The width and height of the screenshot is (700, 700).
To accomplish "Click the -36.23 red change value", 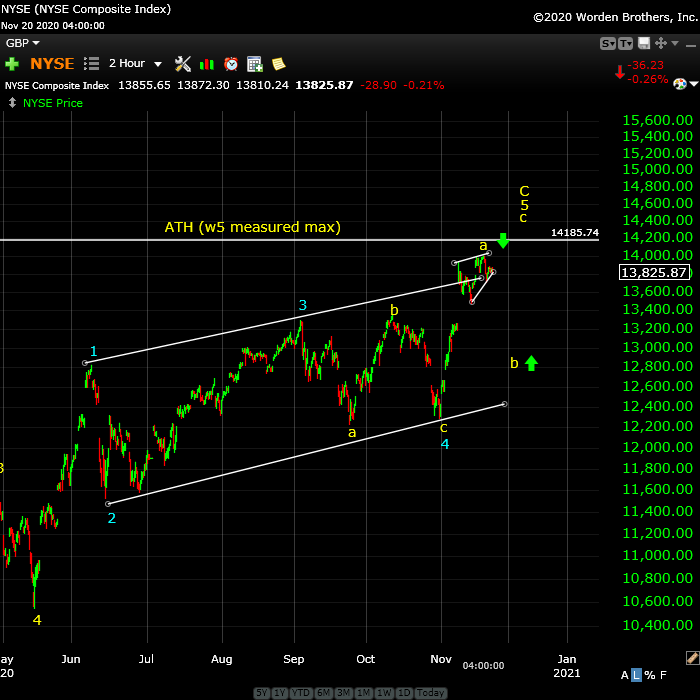I will (646, 65).
